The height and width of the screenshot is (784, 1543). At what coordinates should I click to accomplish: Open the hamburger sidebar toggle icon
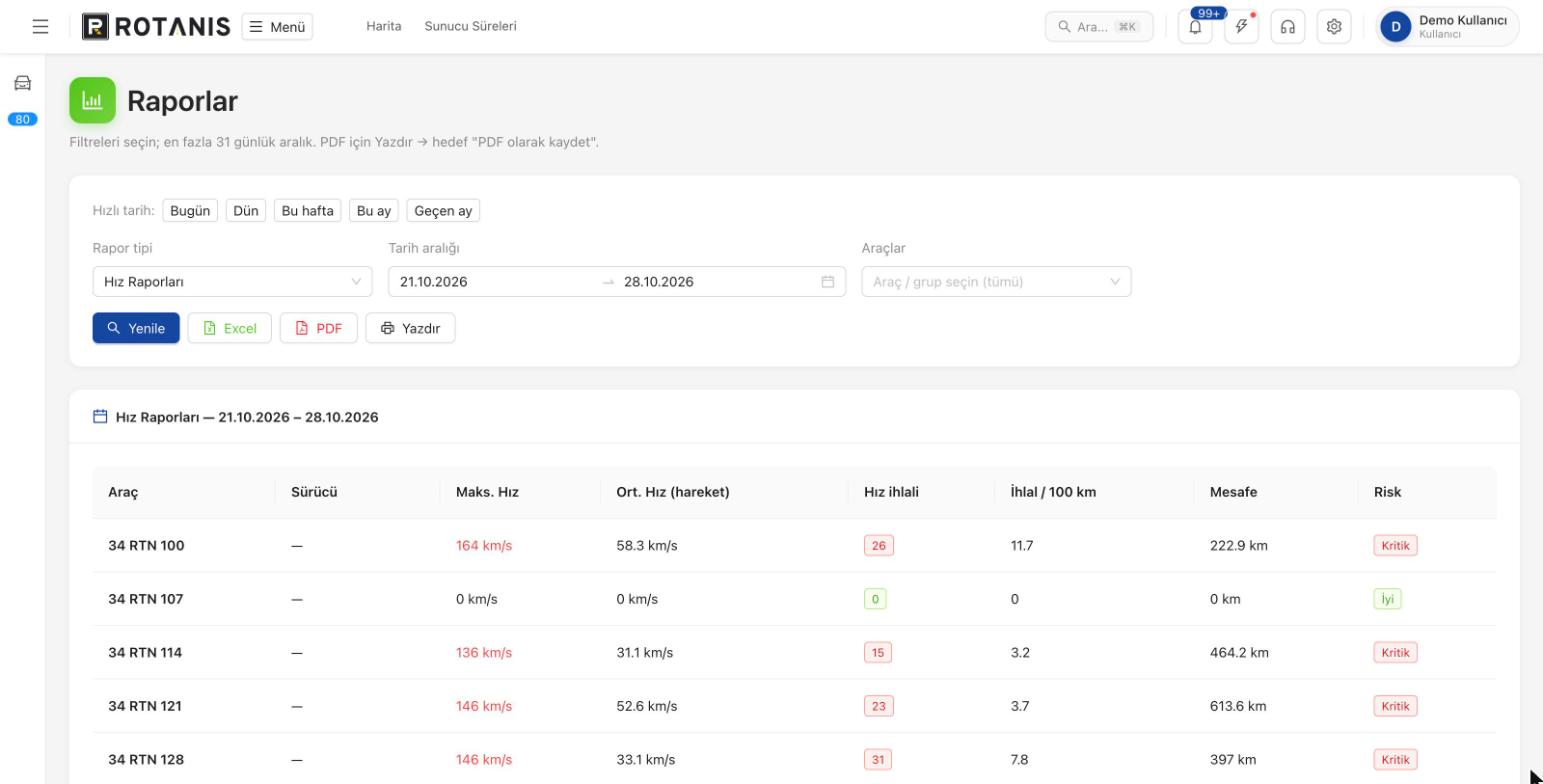click(x=41, y=27)
